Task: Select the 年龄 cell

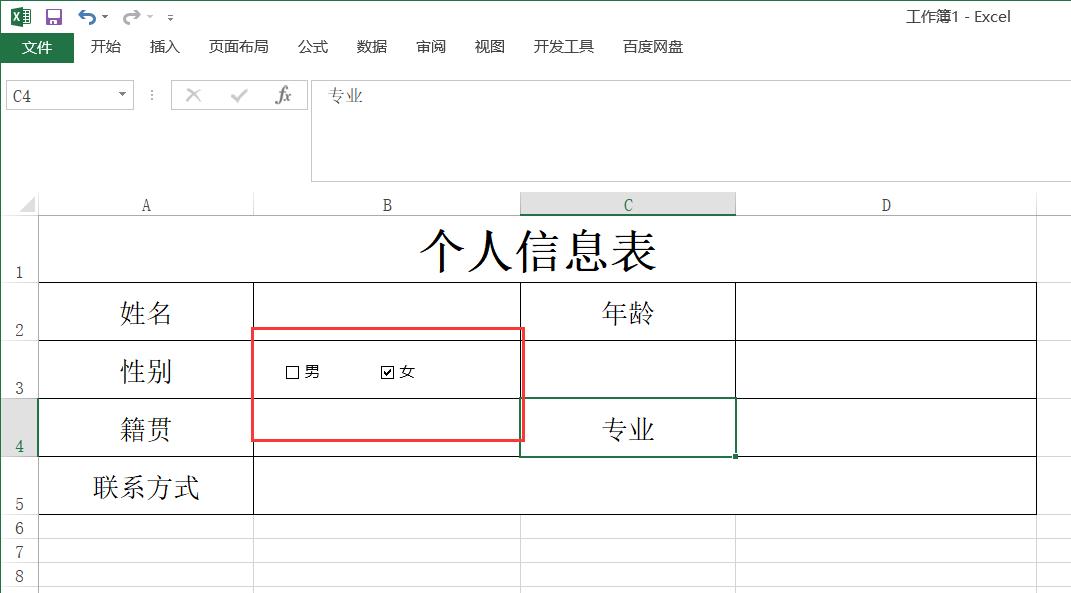Action: pos(628,312)
